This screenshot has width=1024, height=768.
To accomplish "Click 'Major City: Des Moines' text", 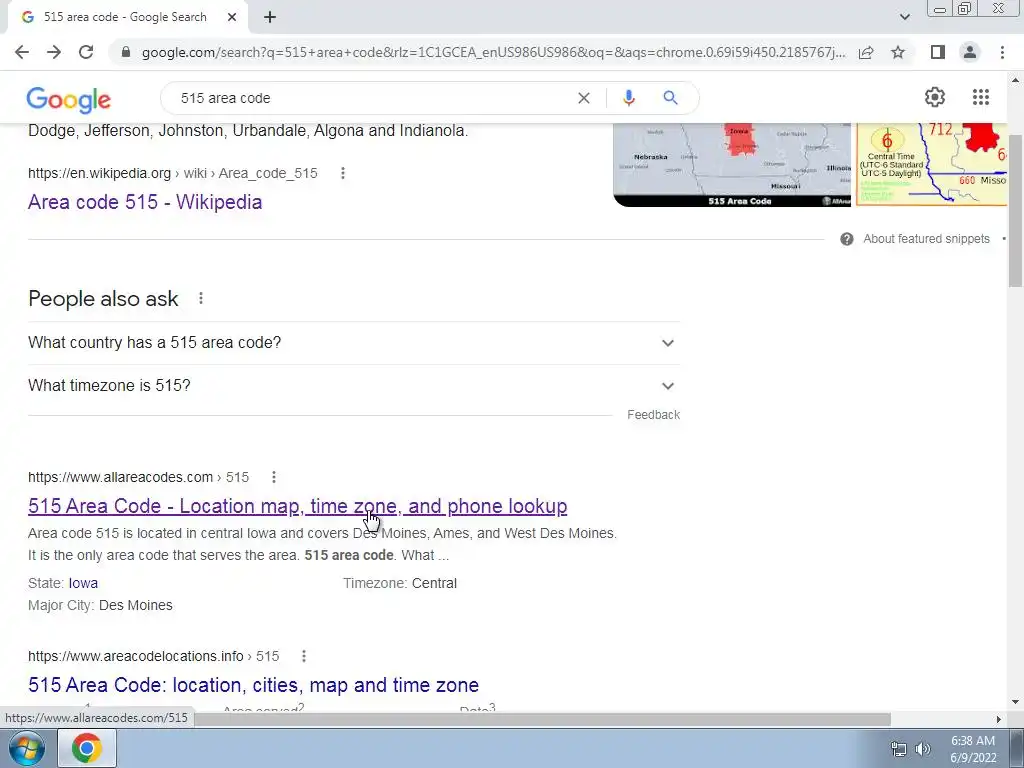I will tap(100, 605).
